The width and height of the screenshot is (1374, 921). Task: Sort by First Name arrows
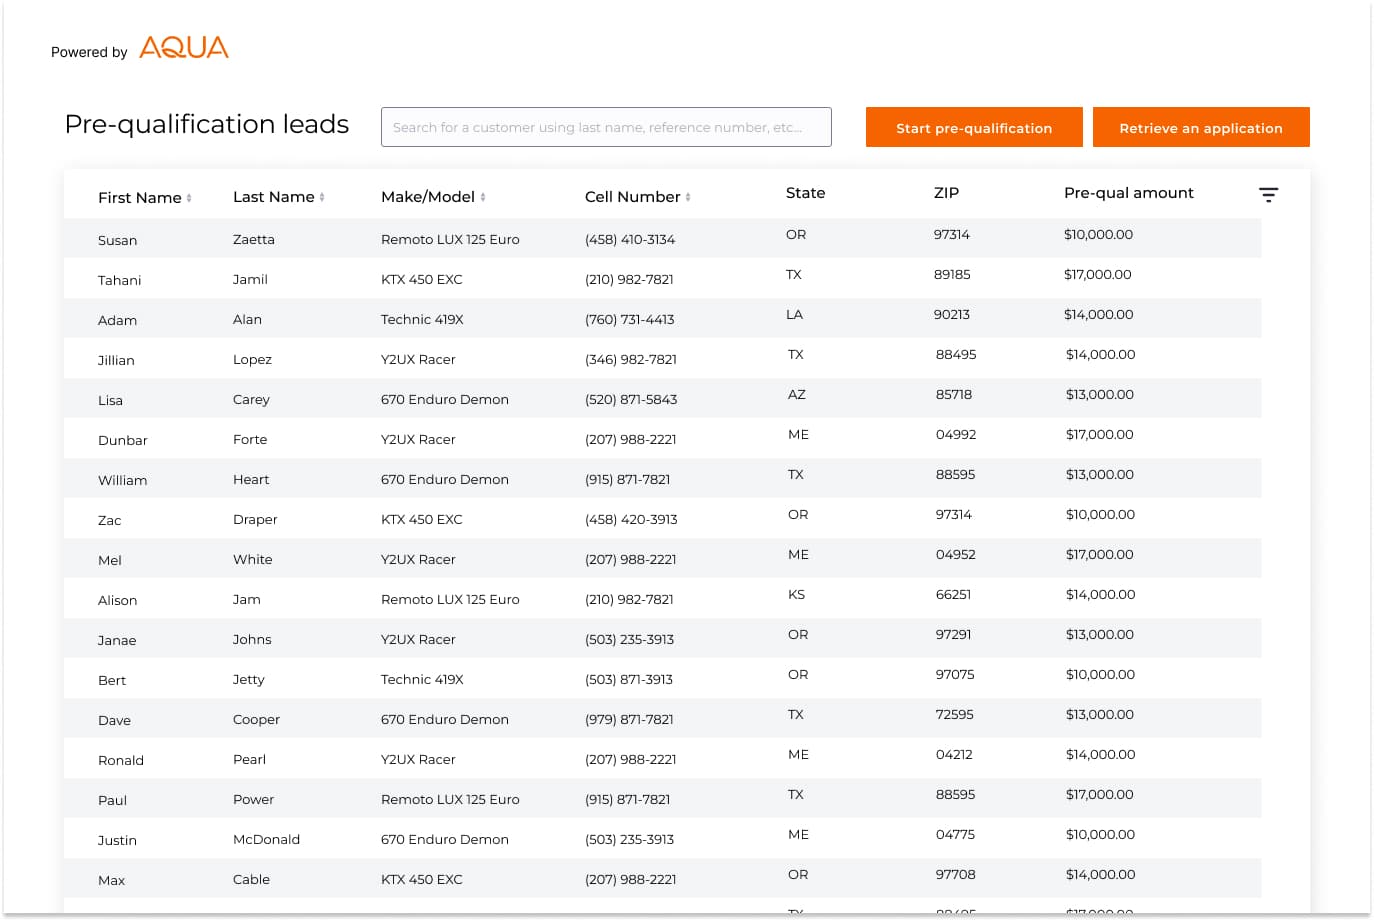pos(189,198)
